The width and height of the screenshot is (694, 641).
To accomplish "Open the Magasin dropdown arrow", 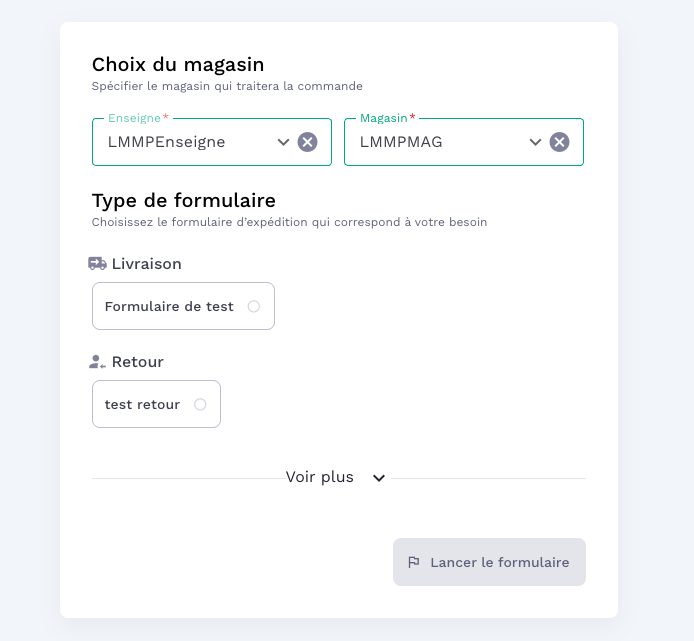I will click(535, 142).
